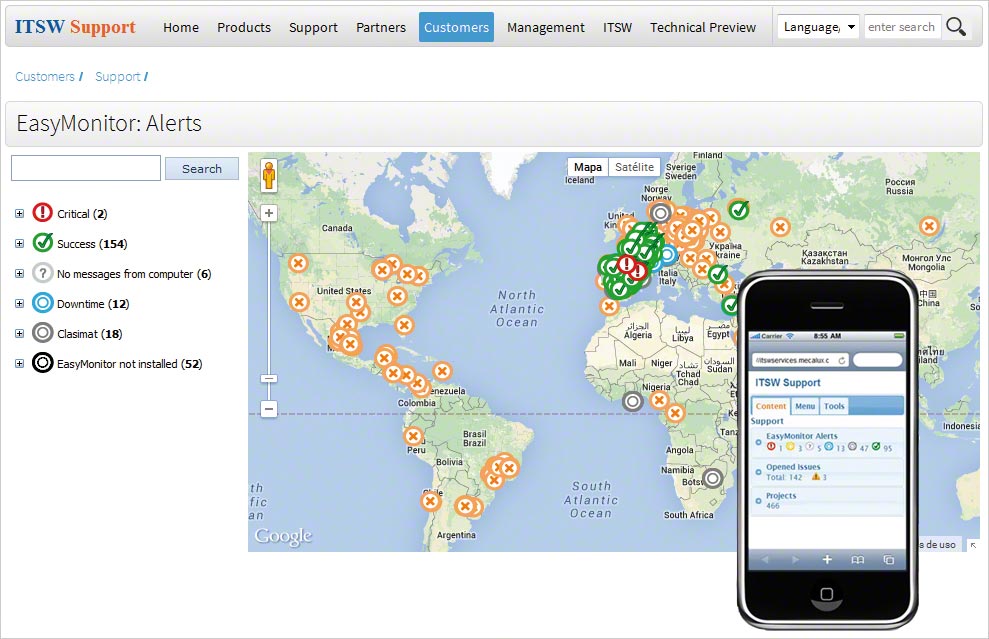Click the Tools tab on the phone
The height and width of the screenshot is (639, 989).
click(x=834, y=406)
